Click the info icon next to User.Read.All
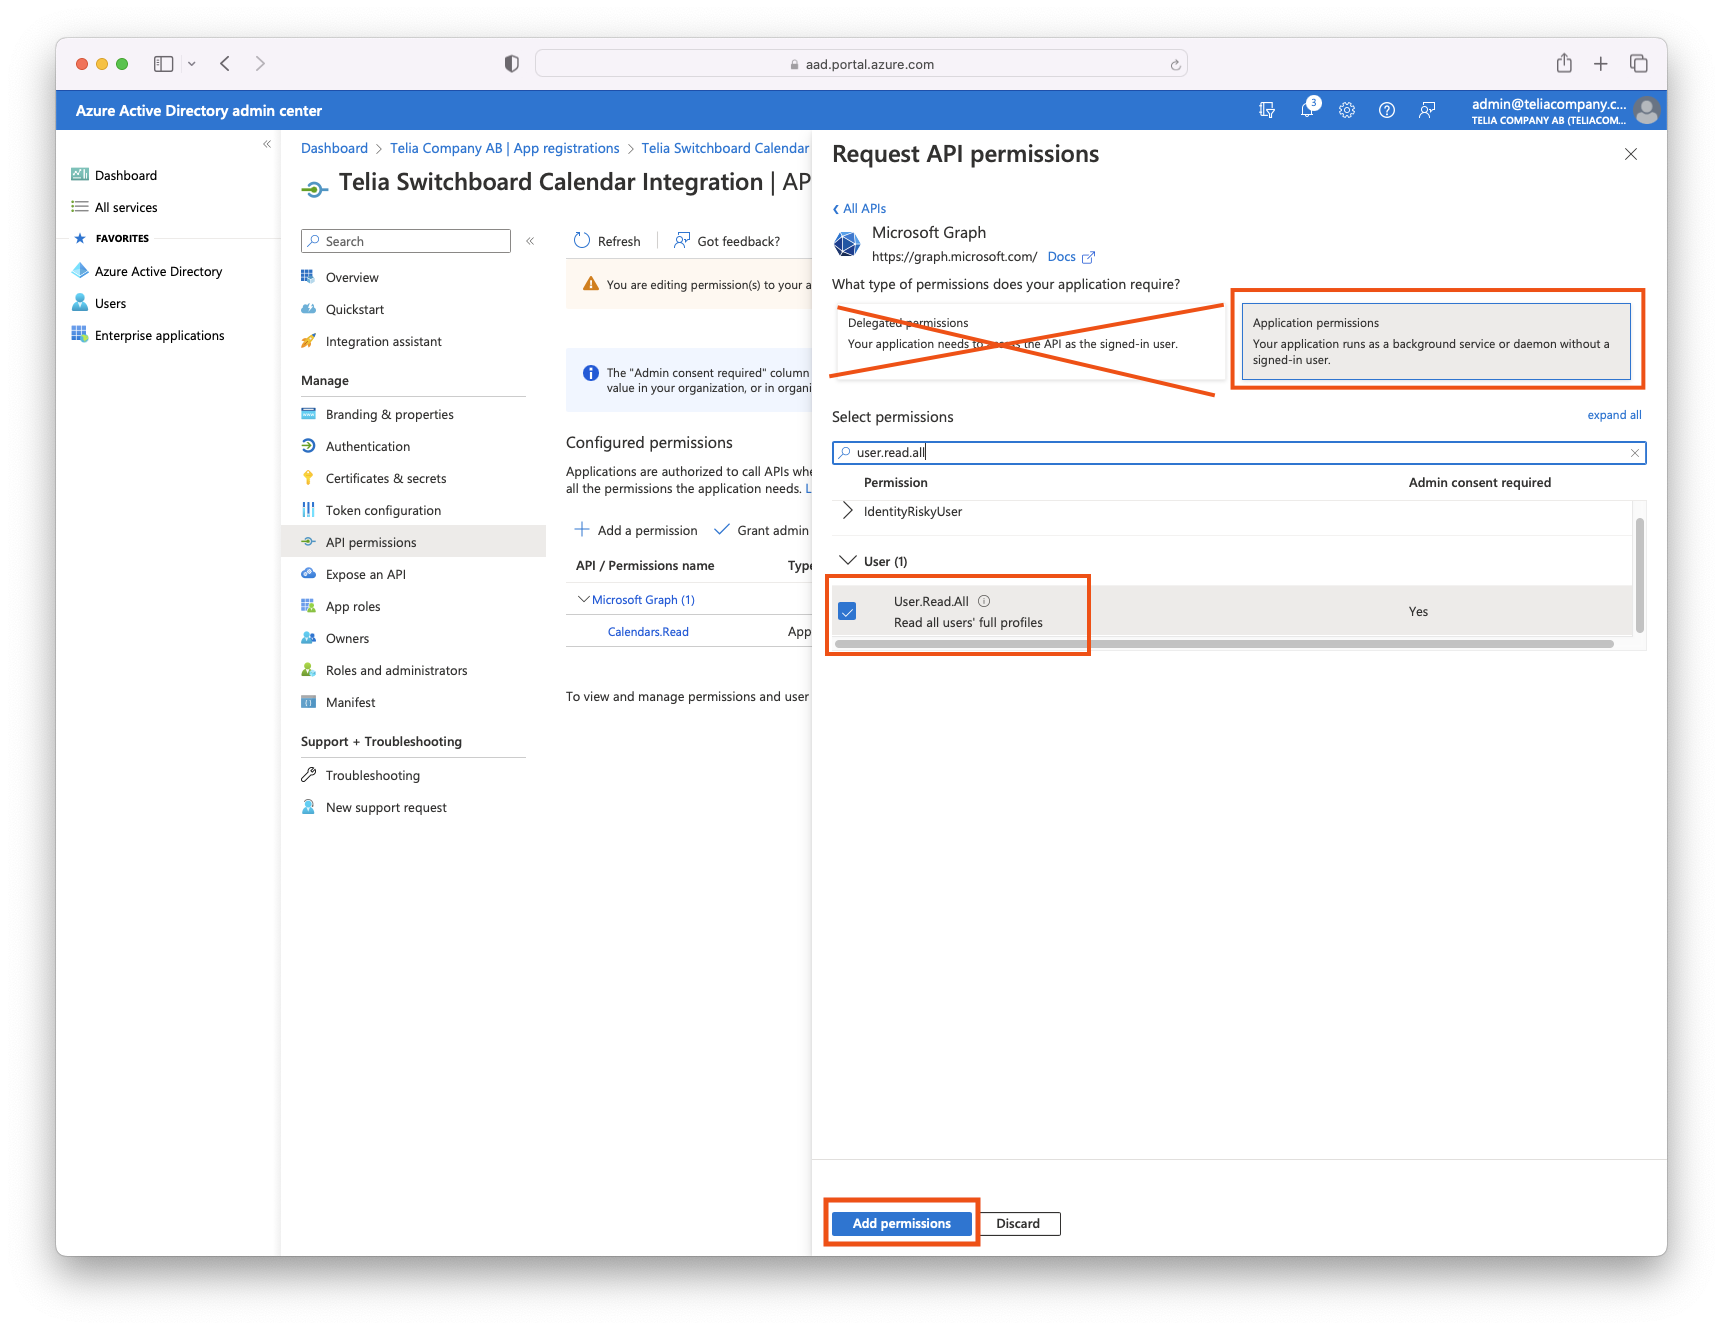The width and height of the screenshot is (1723, 1330). tap(984, 601)
